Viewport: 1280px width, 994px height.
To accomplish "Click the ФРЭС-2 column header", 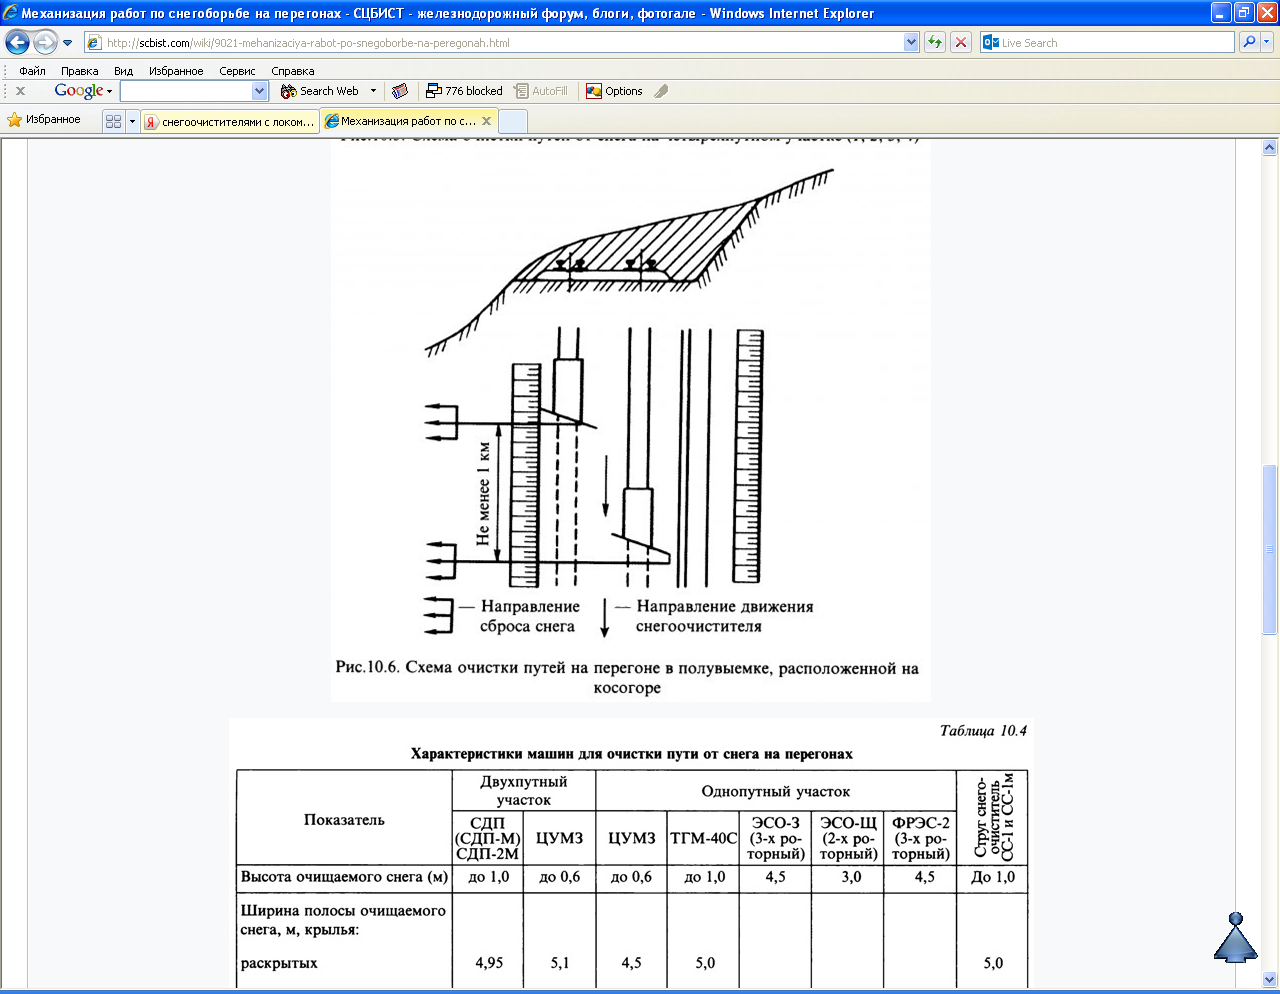I will click(920, 838).
